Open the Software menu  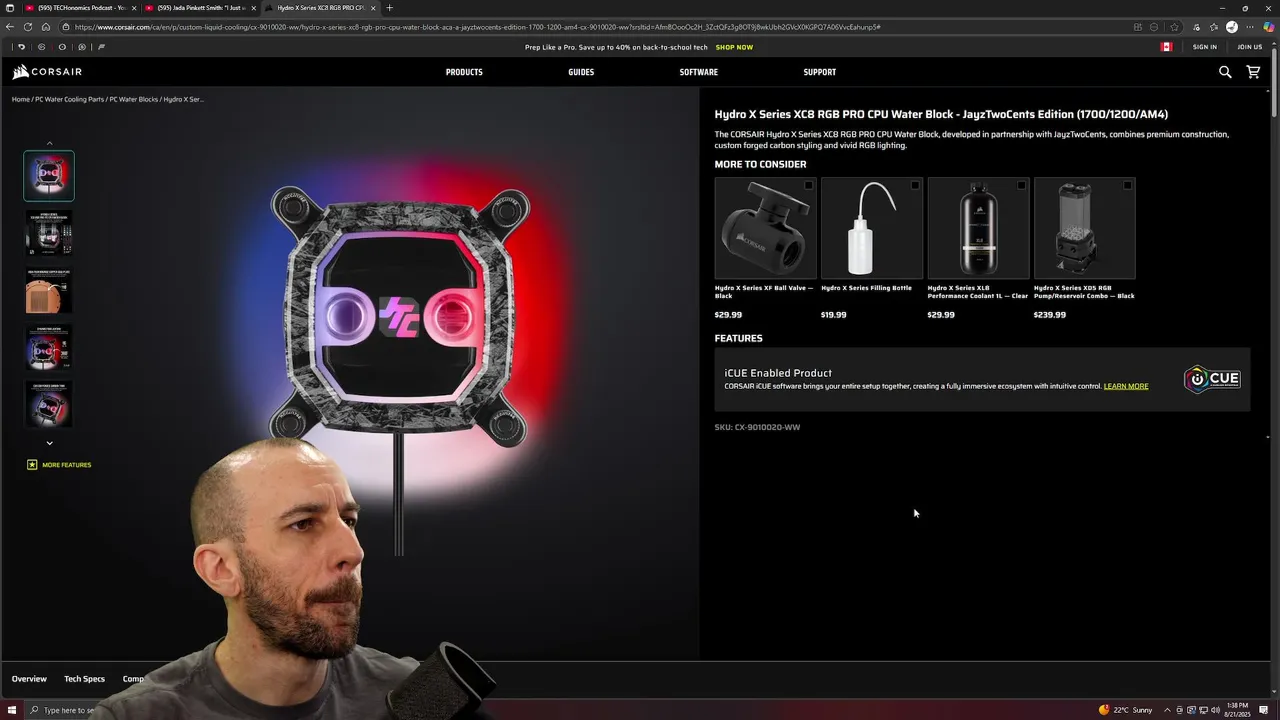click(699, 72)
